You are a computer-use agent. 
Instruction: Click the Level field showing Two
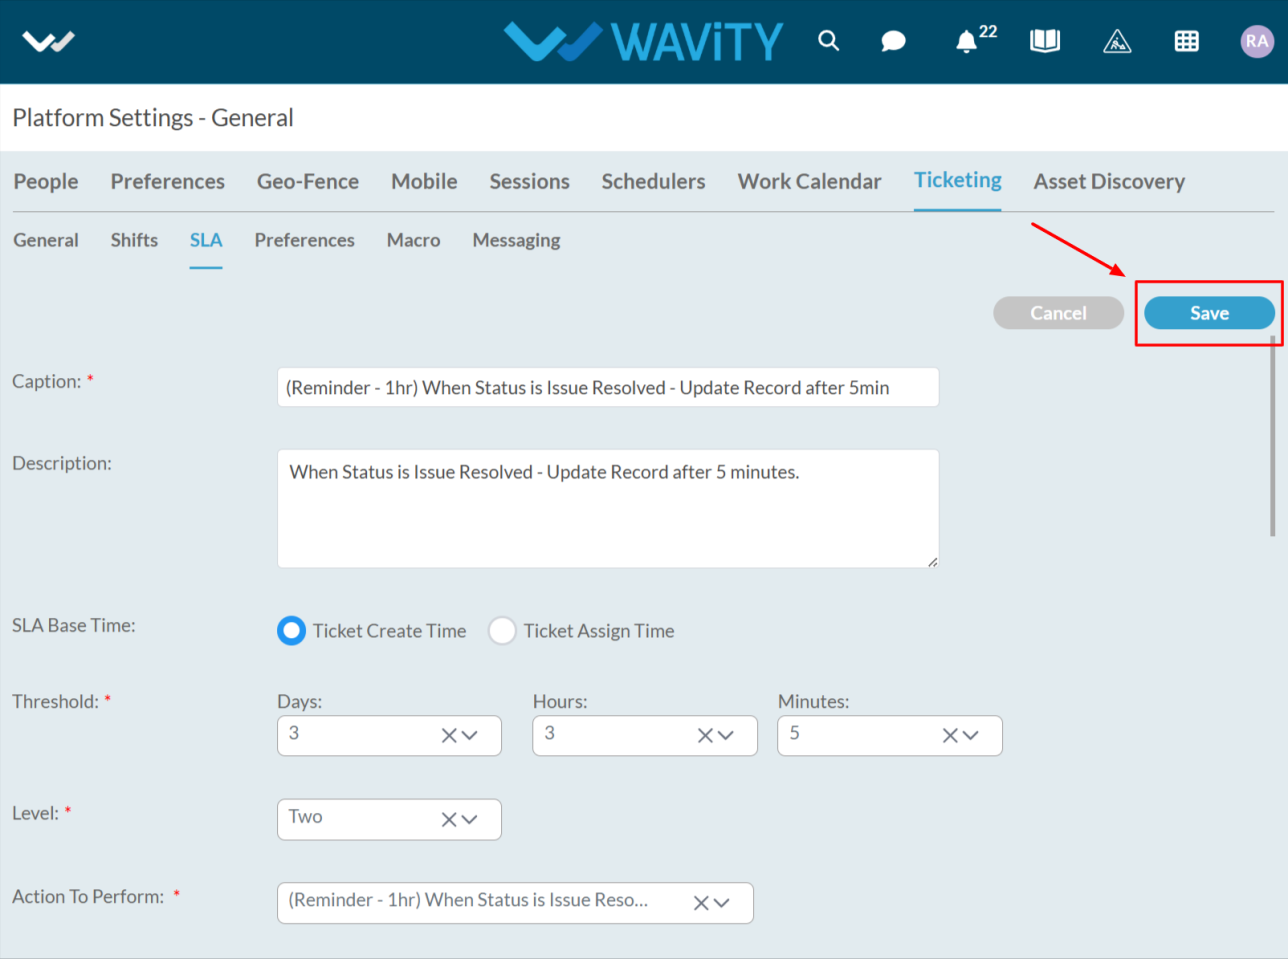[x=389, y=819]
